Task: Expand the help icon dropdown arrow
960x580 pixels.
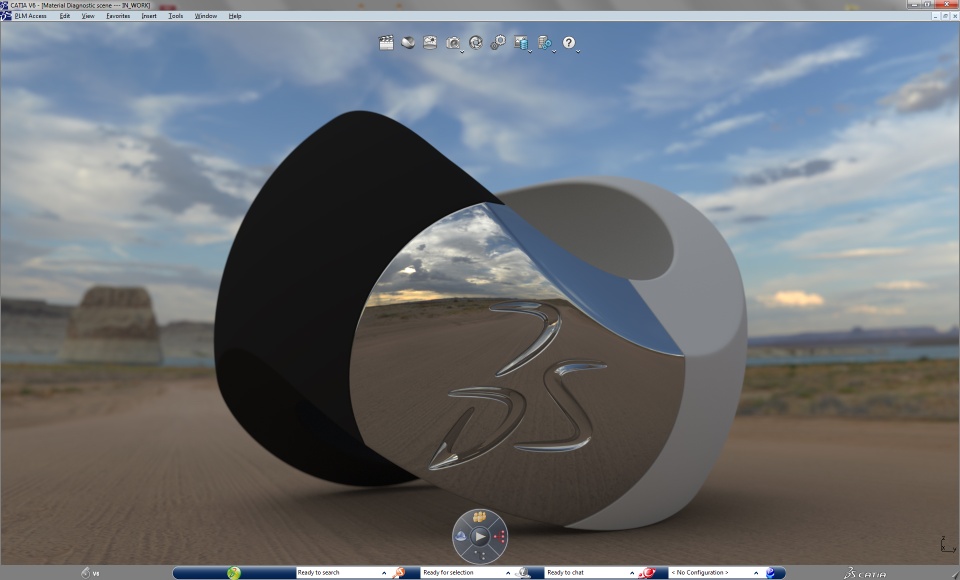Action: [578, 51]
